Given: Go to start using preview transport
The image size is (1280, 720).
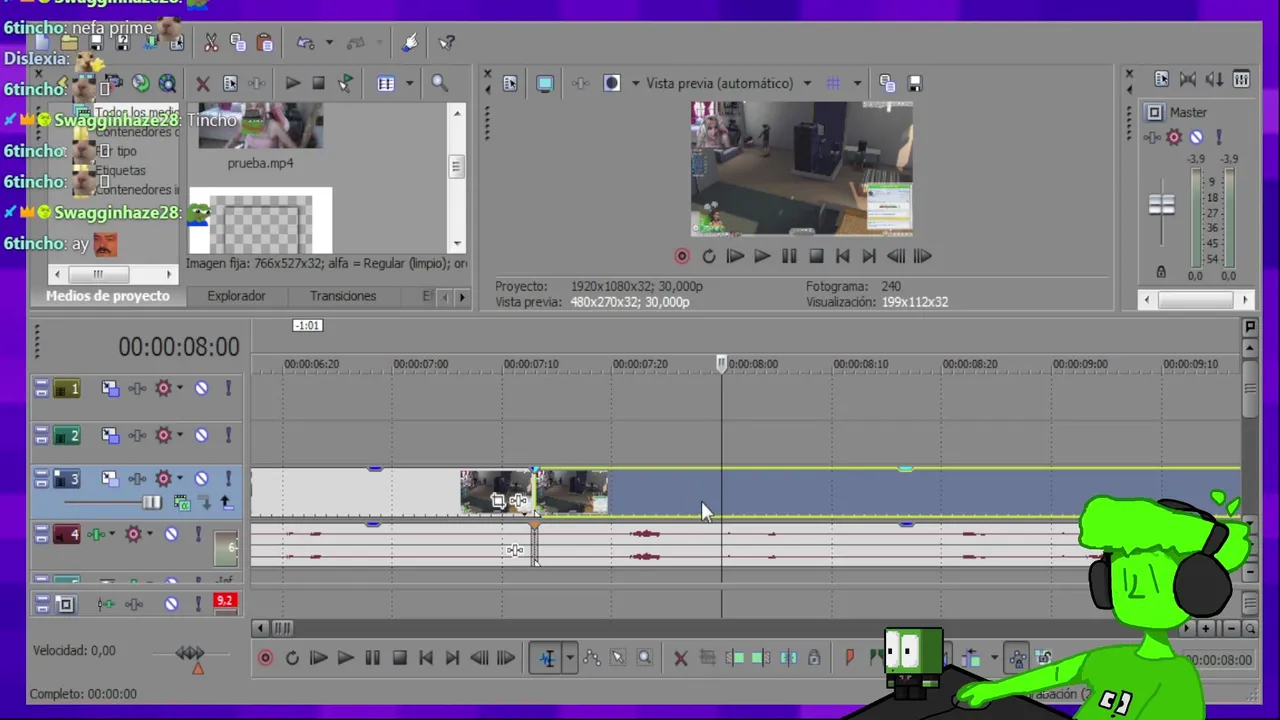Looking at the screenshot, I should point(842,256).
